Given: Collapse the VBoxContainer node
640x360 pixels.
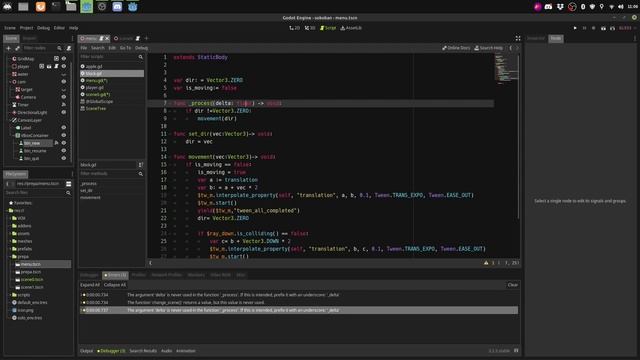Looking at the screenshot, I should coord(13,136).
